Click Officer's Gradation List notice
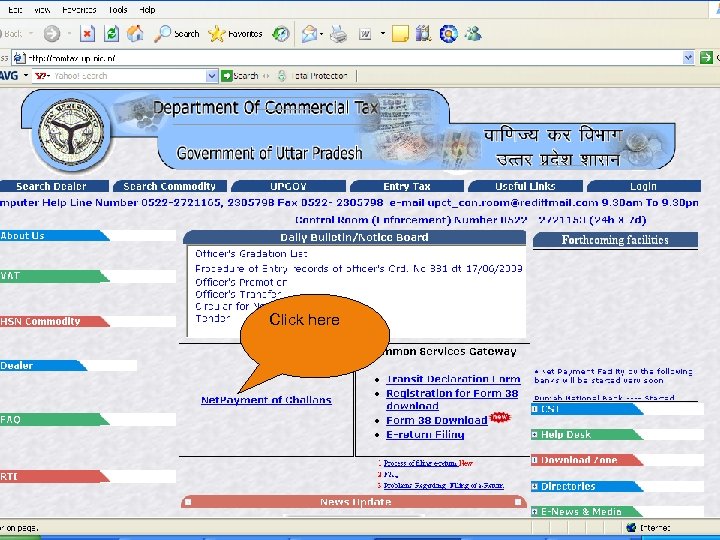The image size is (720, 540). pyautogui.click(x=251, y=253)
